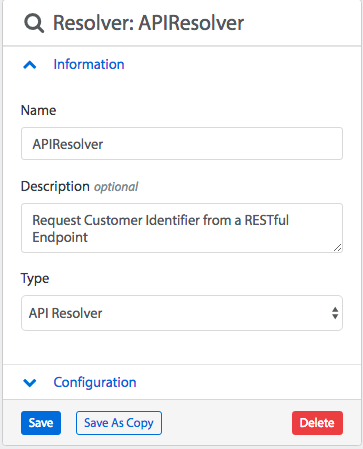Click the API Resolver text in Type
Image resolution: width=363 pixels, height=449 pixels.
[65, 313]
